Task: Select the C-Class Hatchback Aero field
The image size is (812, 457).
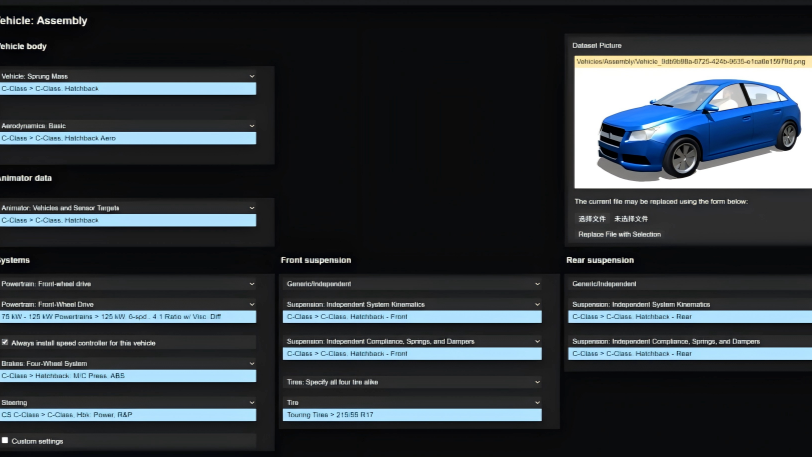Action: click(128, 138)
